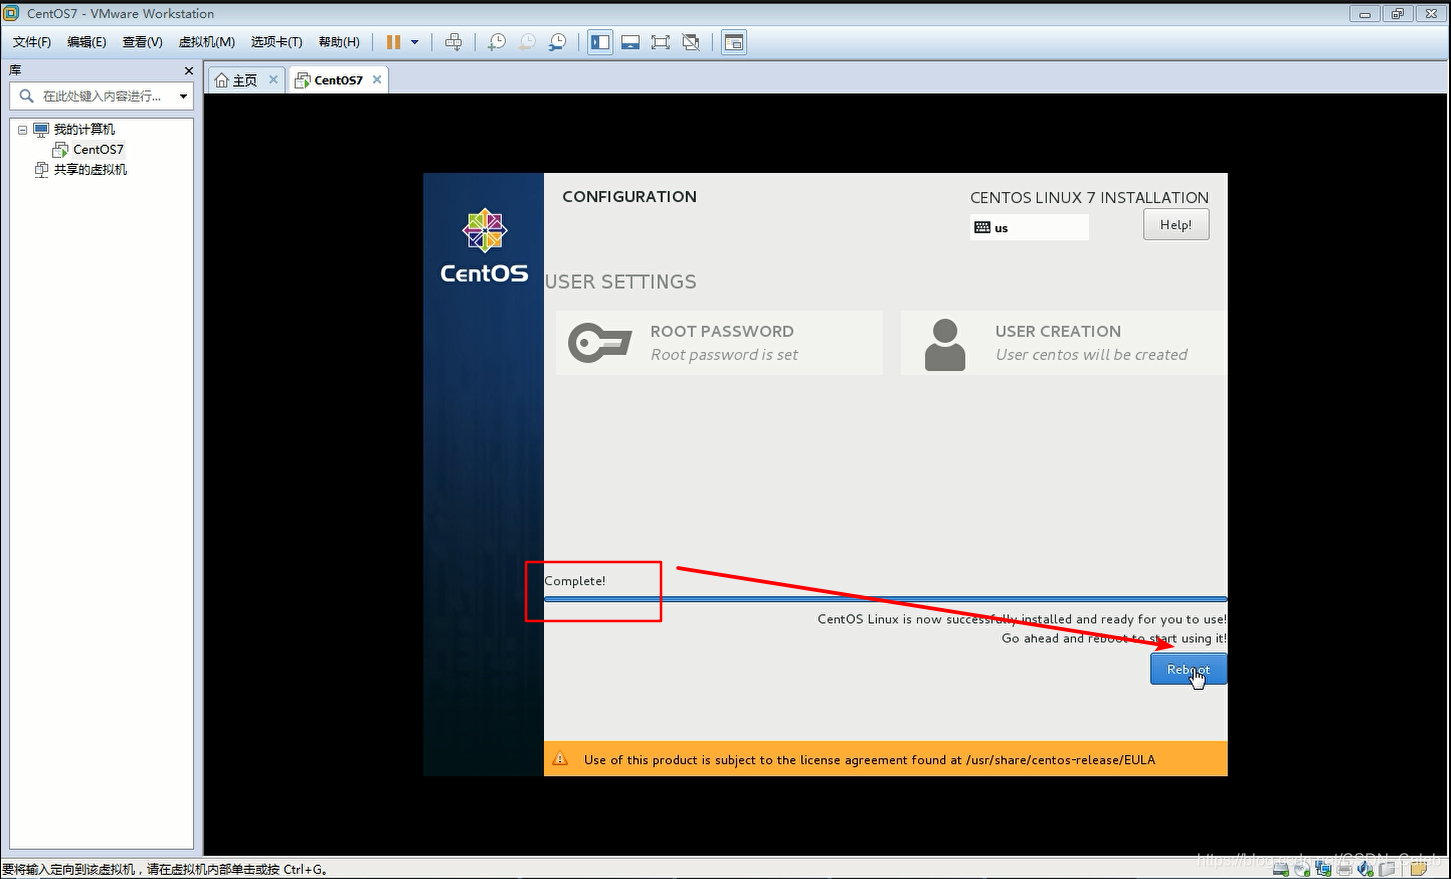This screenshot has width=1451, height=879.
Task: Toggle the library sidebar view
Action: (x=600, y=42)
